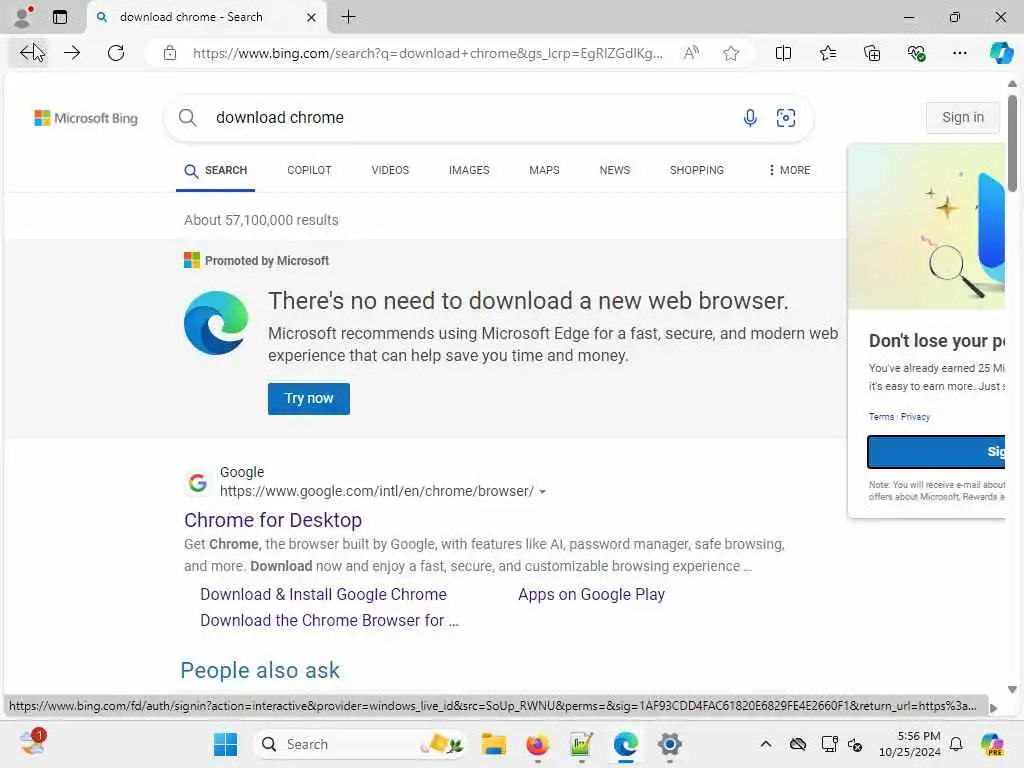Click the download chrome search input field

point(470,118)
